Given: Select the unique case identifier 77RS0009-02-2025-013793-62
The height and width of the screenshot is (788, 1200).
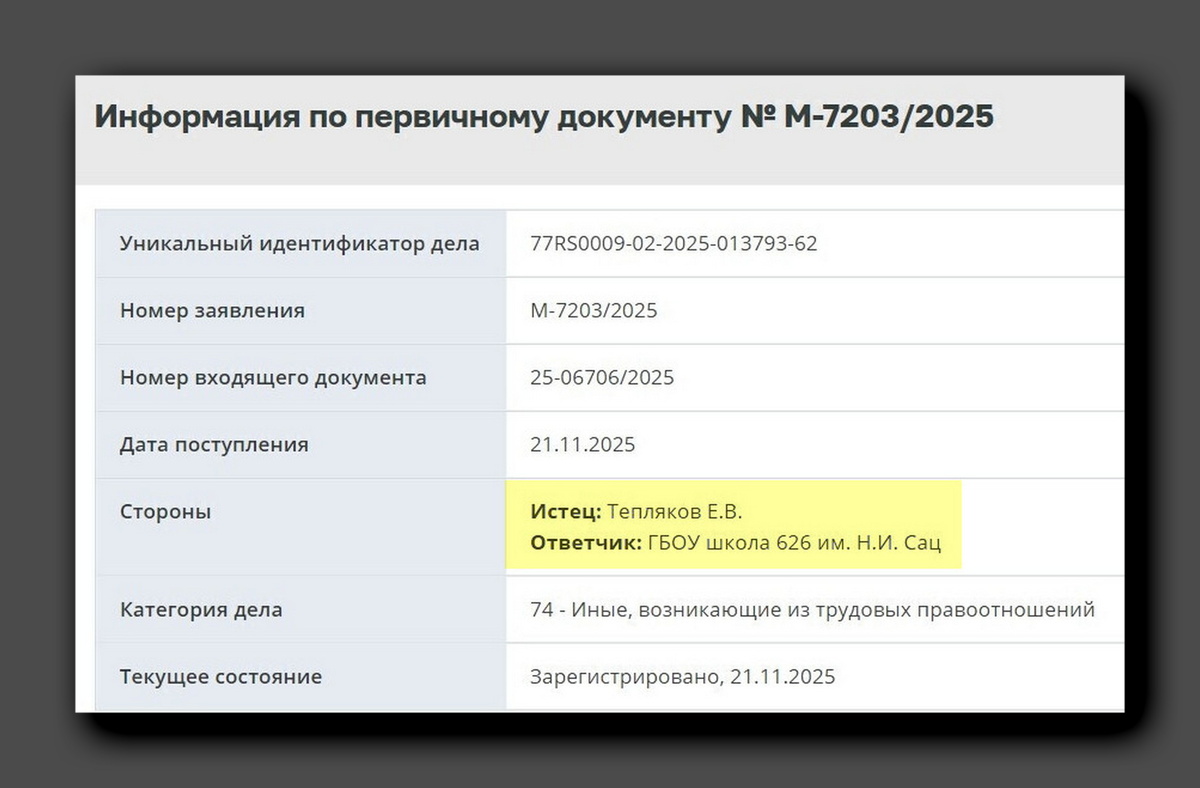Looking at the screenshot, I should click(x=674, y=243).
